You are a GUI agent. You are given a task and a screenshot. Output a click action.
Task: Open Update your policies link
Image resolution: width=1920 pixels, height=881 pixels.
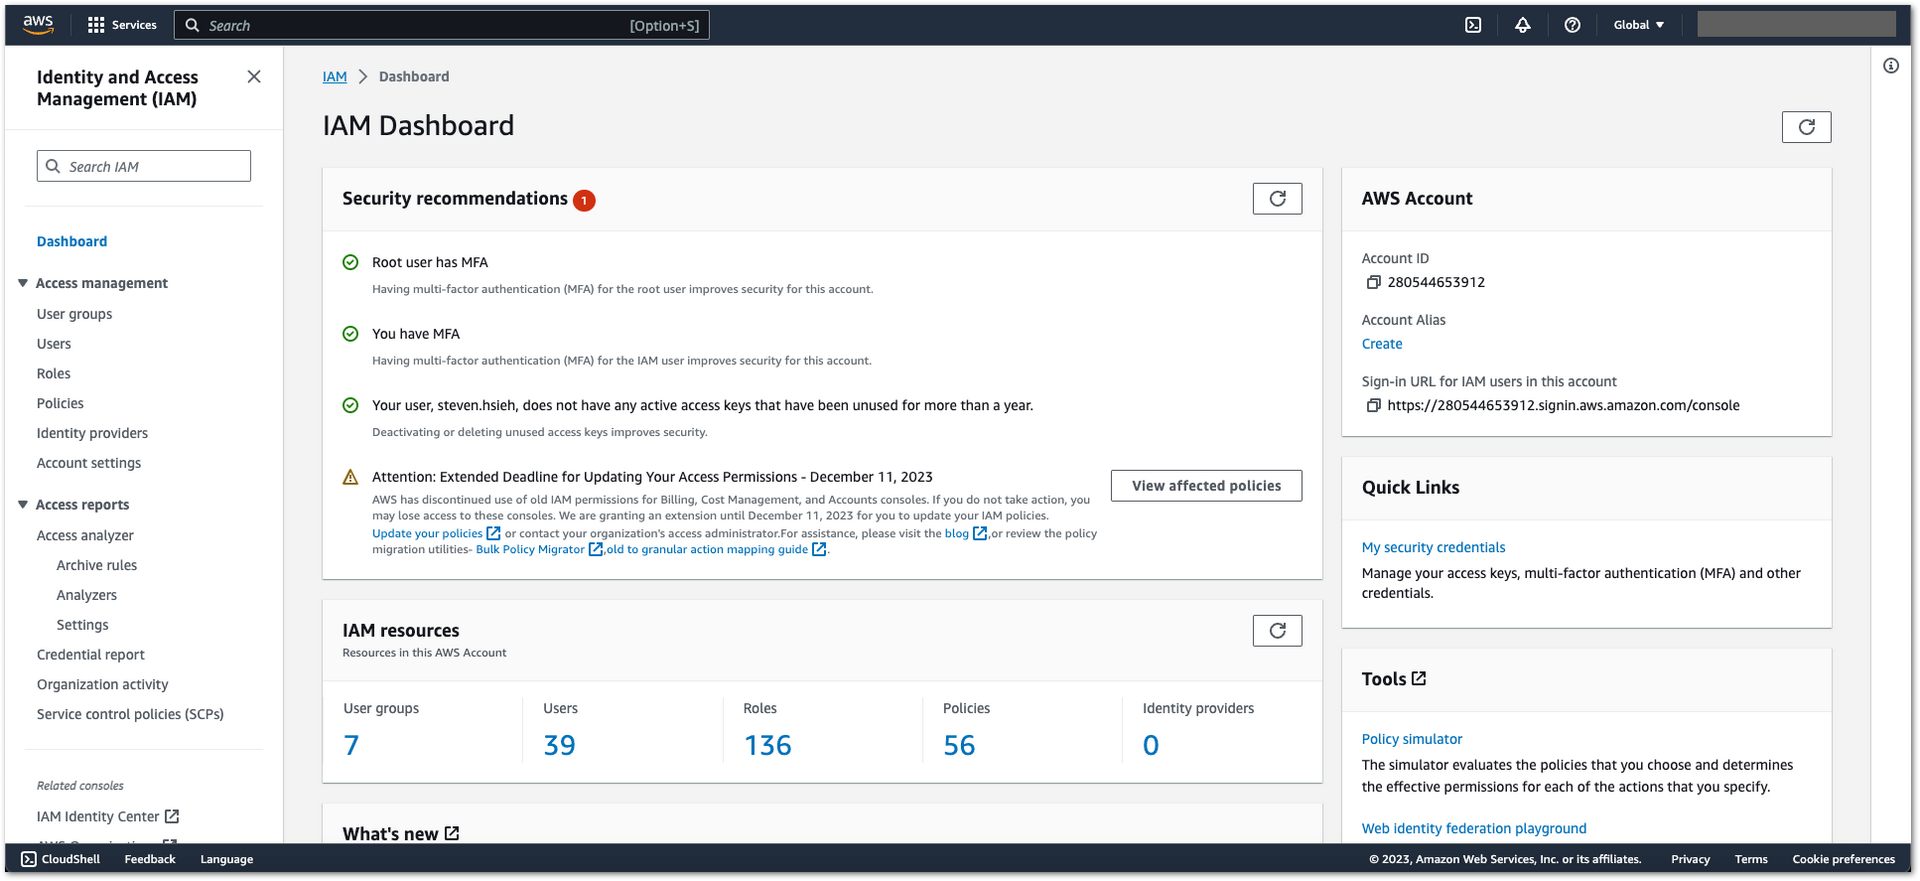[427, 533]
